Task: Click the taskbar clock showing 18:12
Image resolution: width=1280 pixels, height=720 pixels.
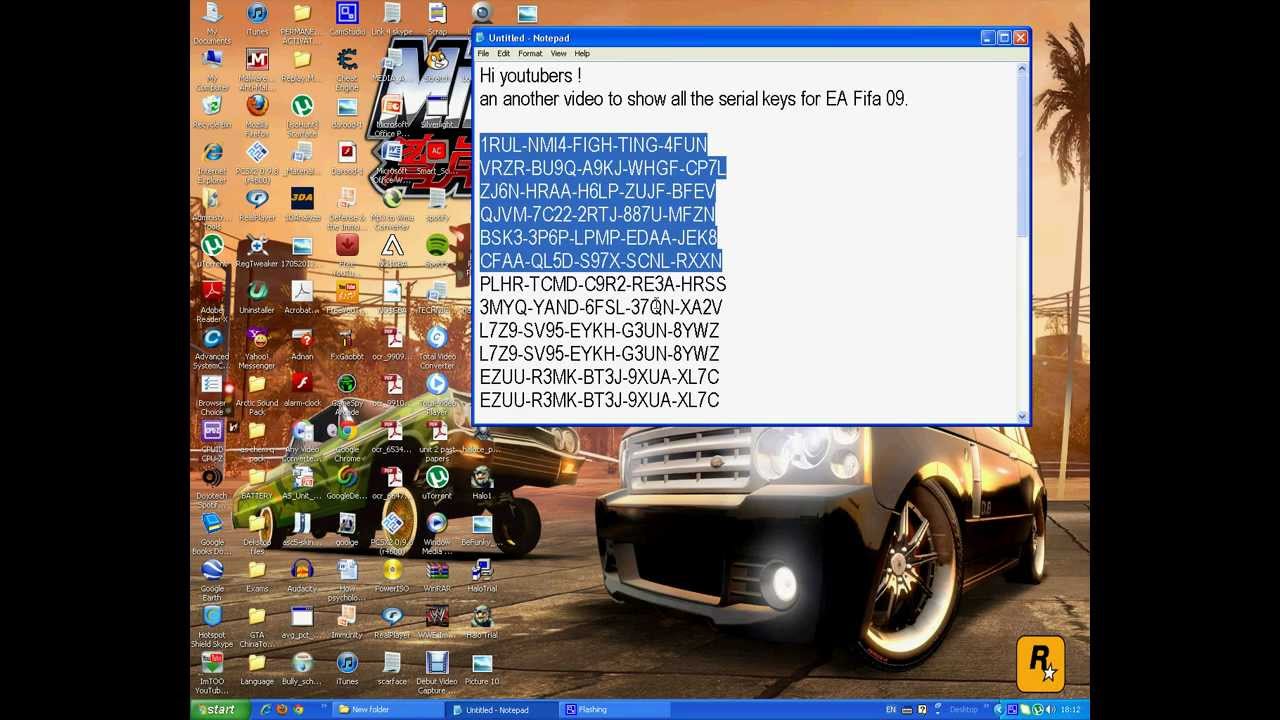Action: tap(1070, 710)
